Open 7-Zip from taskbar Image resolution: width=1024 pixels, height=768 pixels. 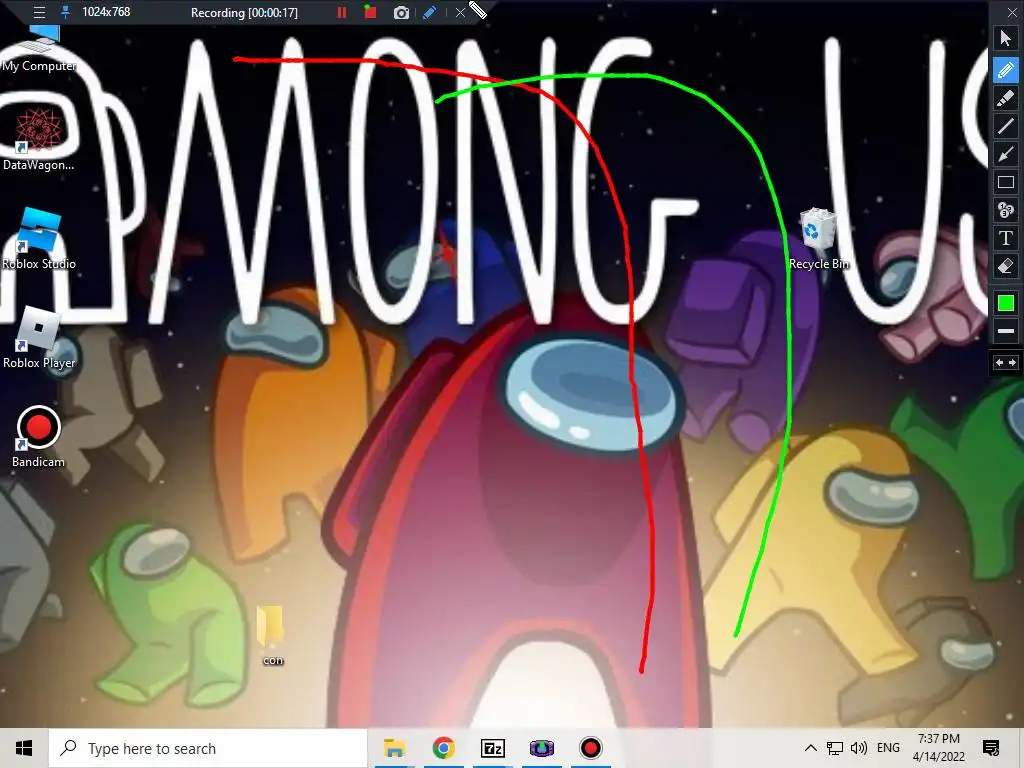(x=492, y=748)
